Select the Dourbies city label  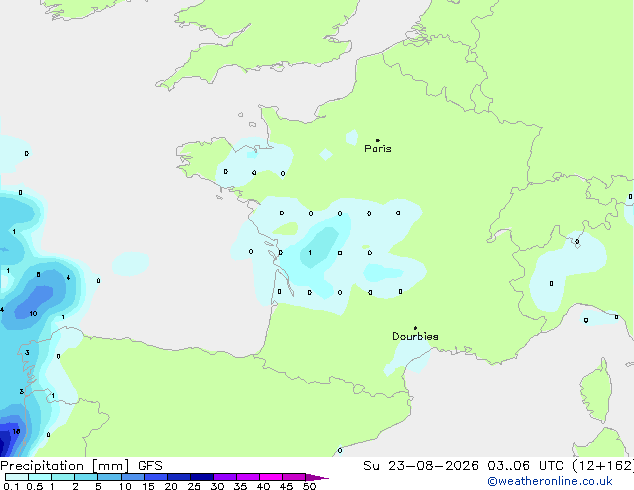(415, 336)
